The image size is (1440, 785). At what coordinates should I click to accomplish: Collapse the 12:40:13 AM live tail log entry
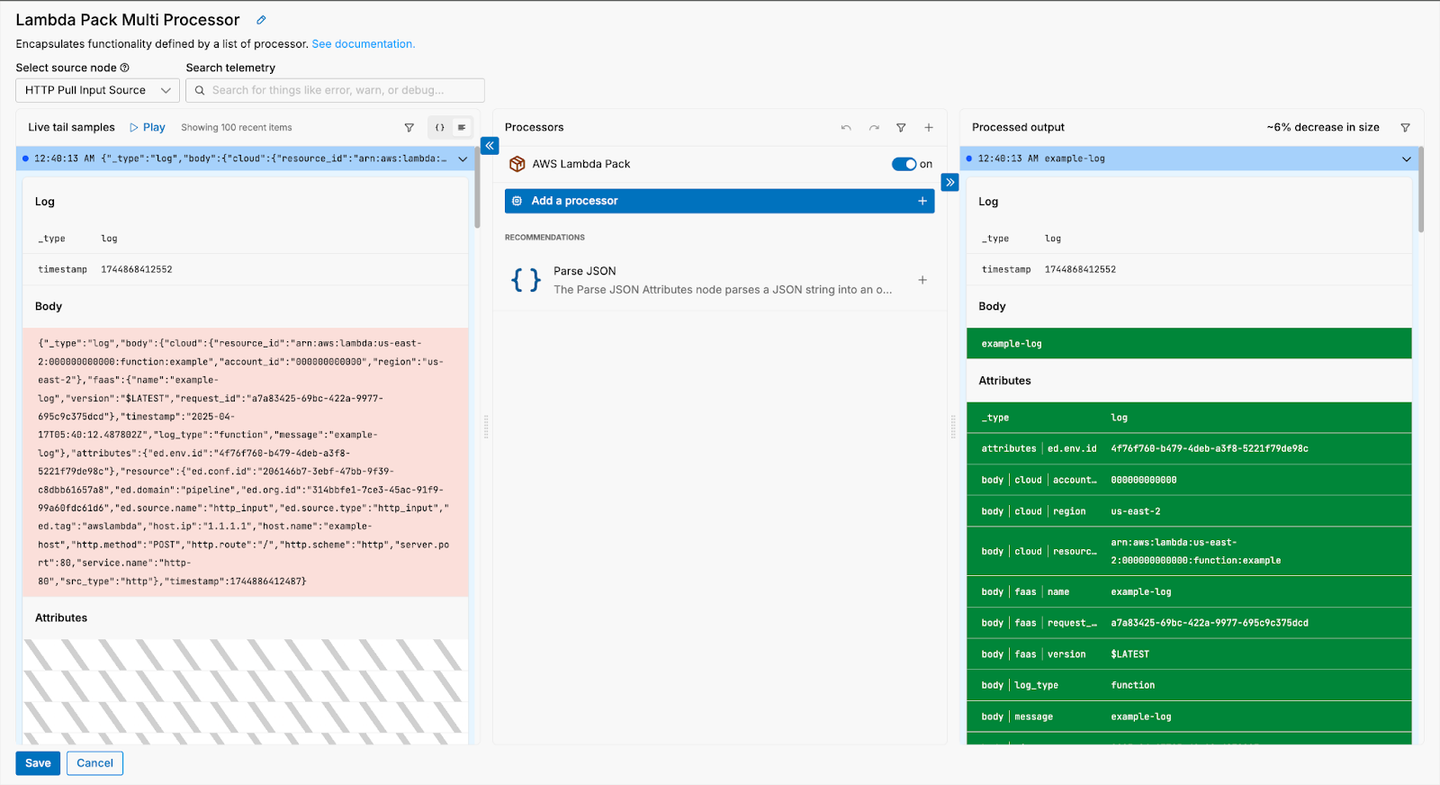462,159
